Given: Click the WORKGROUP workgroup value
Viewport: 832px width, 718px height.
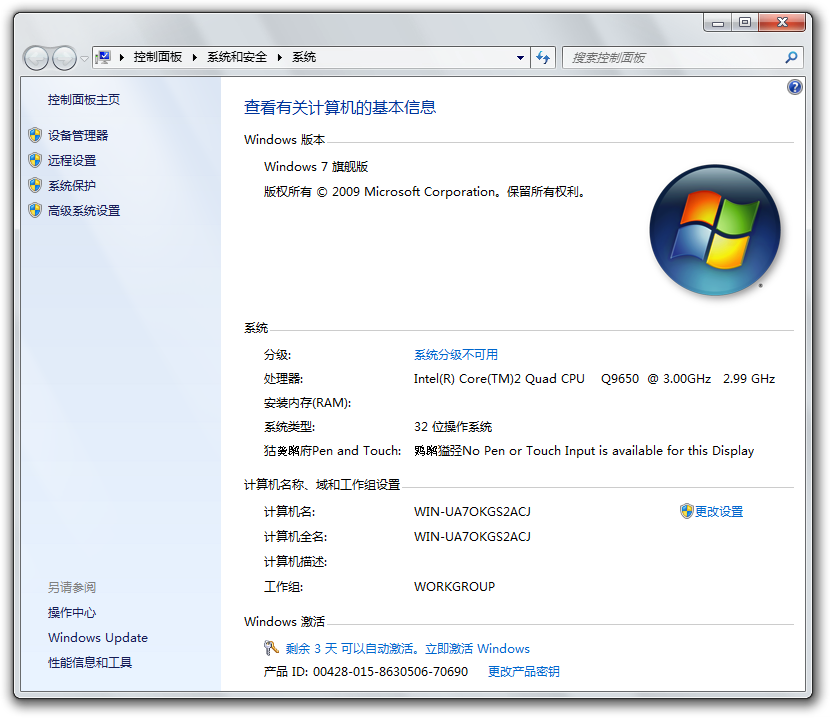Looking at the screenshot, I should (x=454, y=587).
